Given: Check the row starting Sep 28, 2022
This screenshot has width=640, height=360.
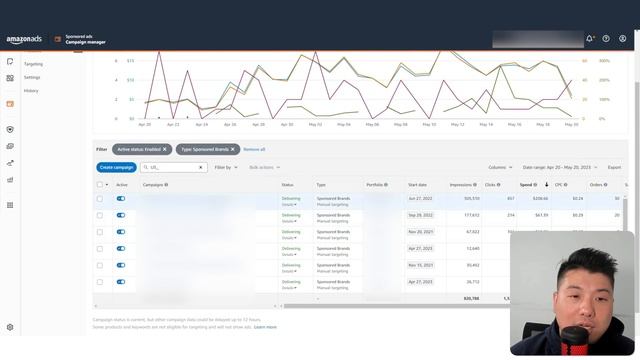Looking at the screenshot, I should point(100,215).
